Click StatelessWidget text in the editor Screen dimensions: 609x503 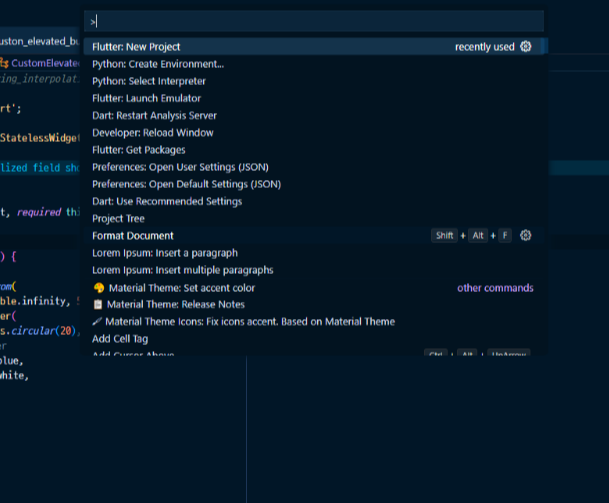click(x=40, y=138)
